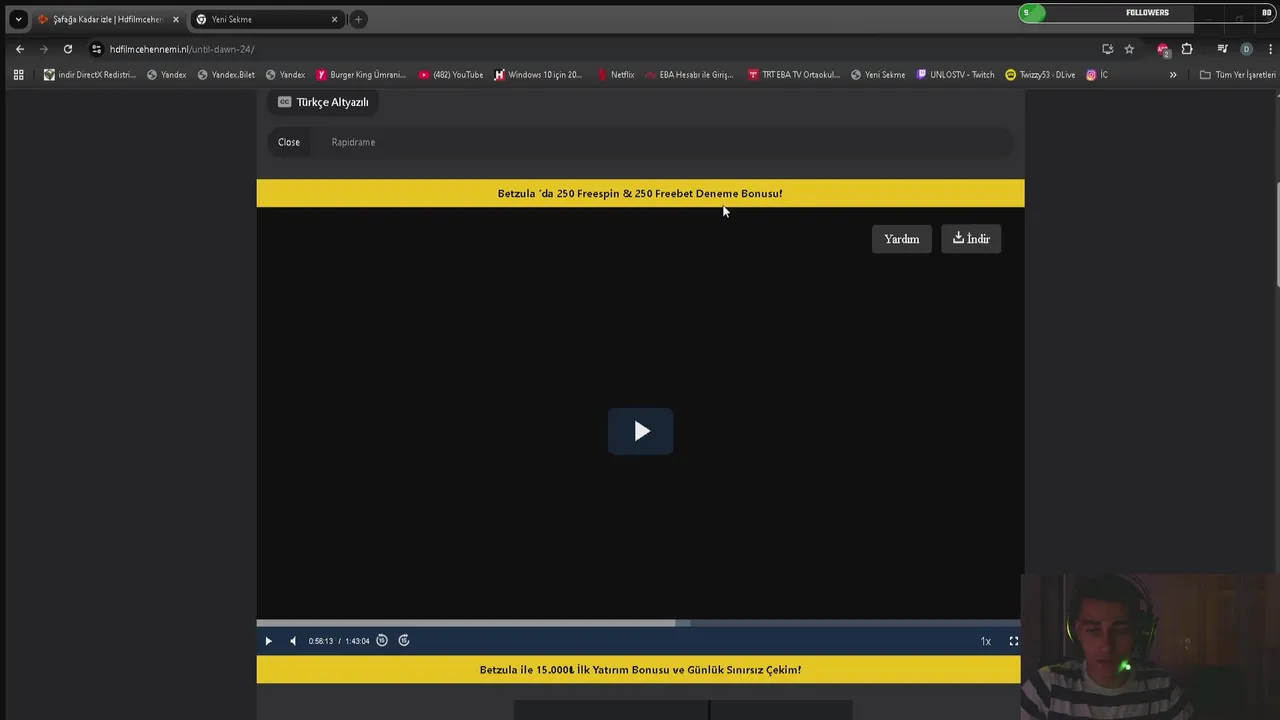
Task: Click the install app icon in address bar
Action: click(1107, 49)
